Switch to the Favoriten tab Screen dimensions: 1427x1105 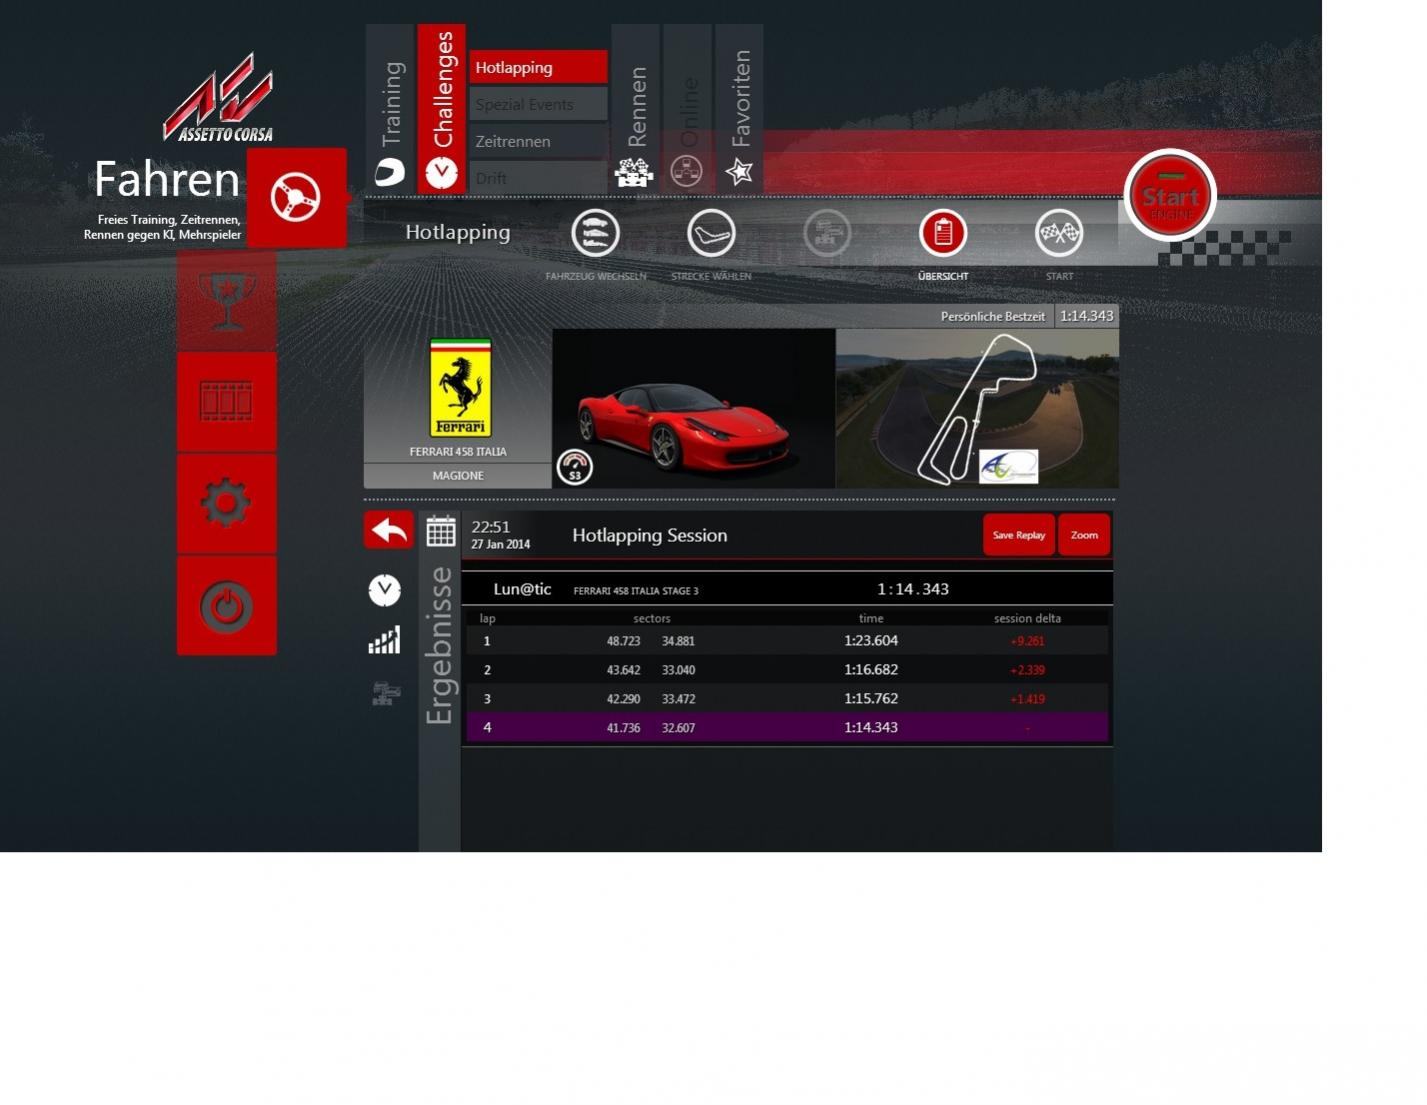(739, 108)
